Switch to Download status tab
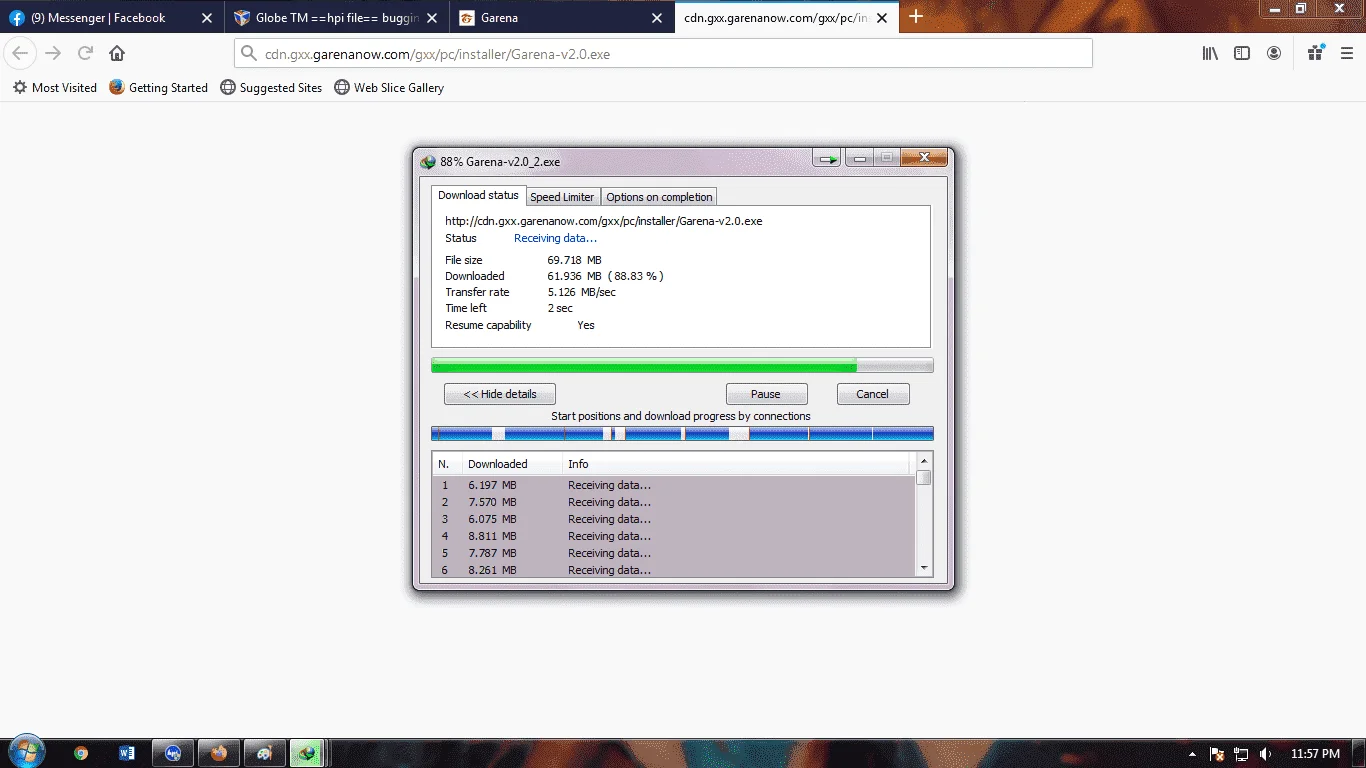Image resolution: width=1366 pixels, height=768 pixels. pyautogui.click(x=478, y=195)
